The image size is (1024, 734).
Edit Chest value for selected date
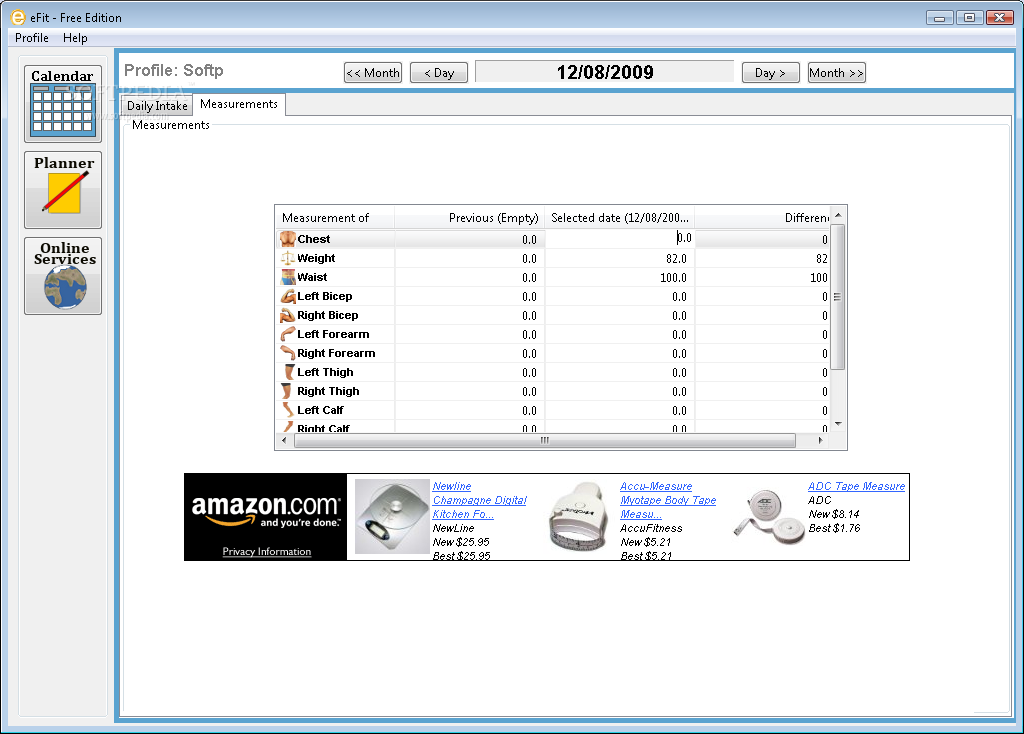[x=619, y=238]
